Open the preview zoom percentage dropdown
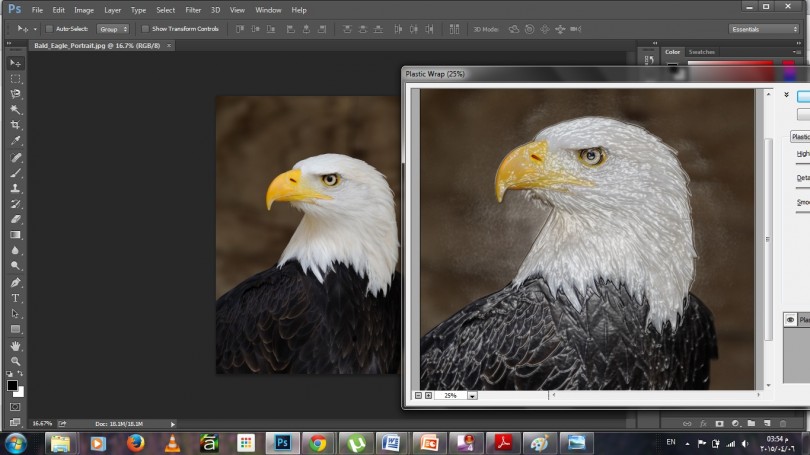This screenshot has height=455, width=810. [x=472, y=396]
